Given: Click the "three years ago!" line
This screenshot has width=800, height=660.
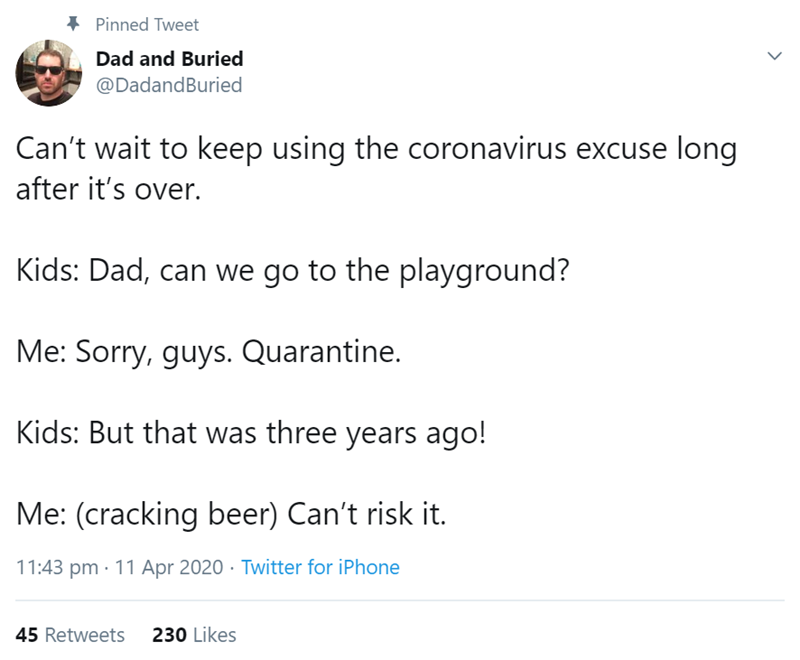Looking at the screenshot, I should 250,433.
